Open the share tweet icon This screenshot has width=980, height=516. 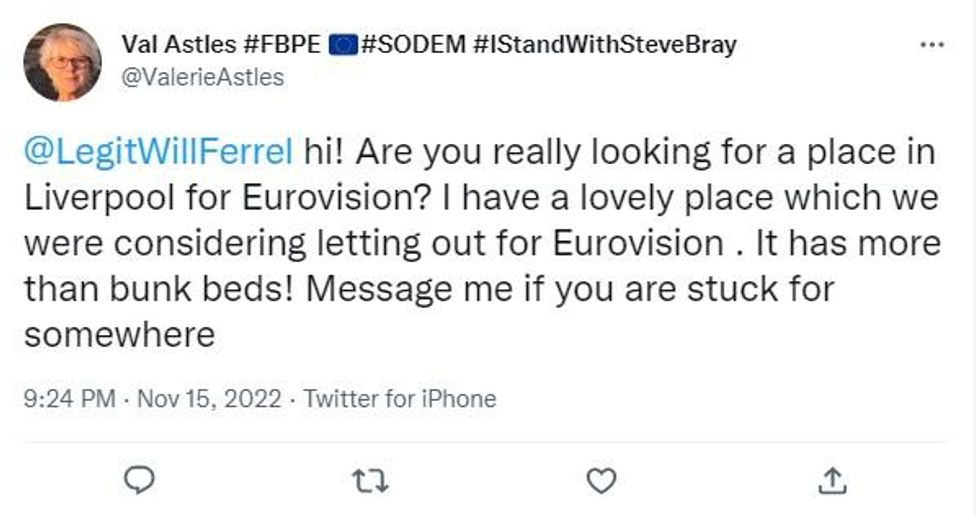(x=829, y=482)
